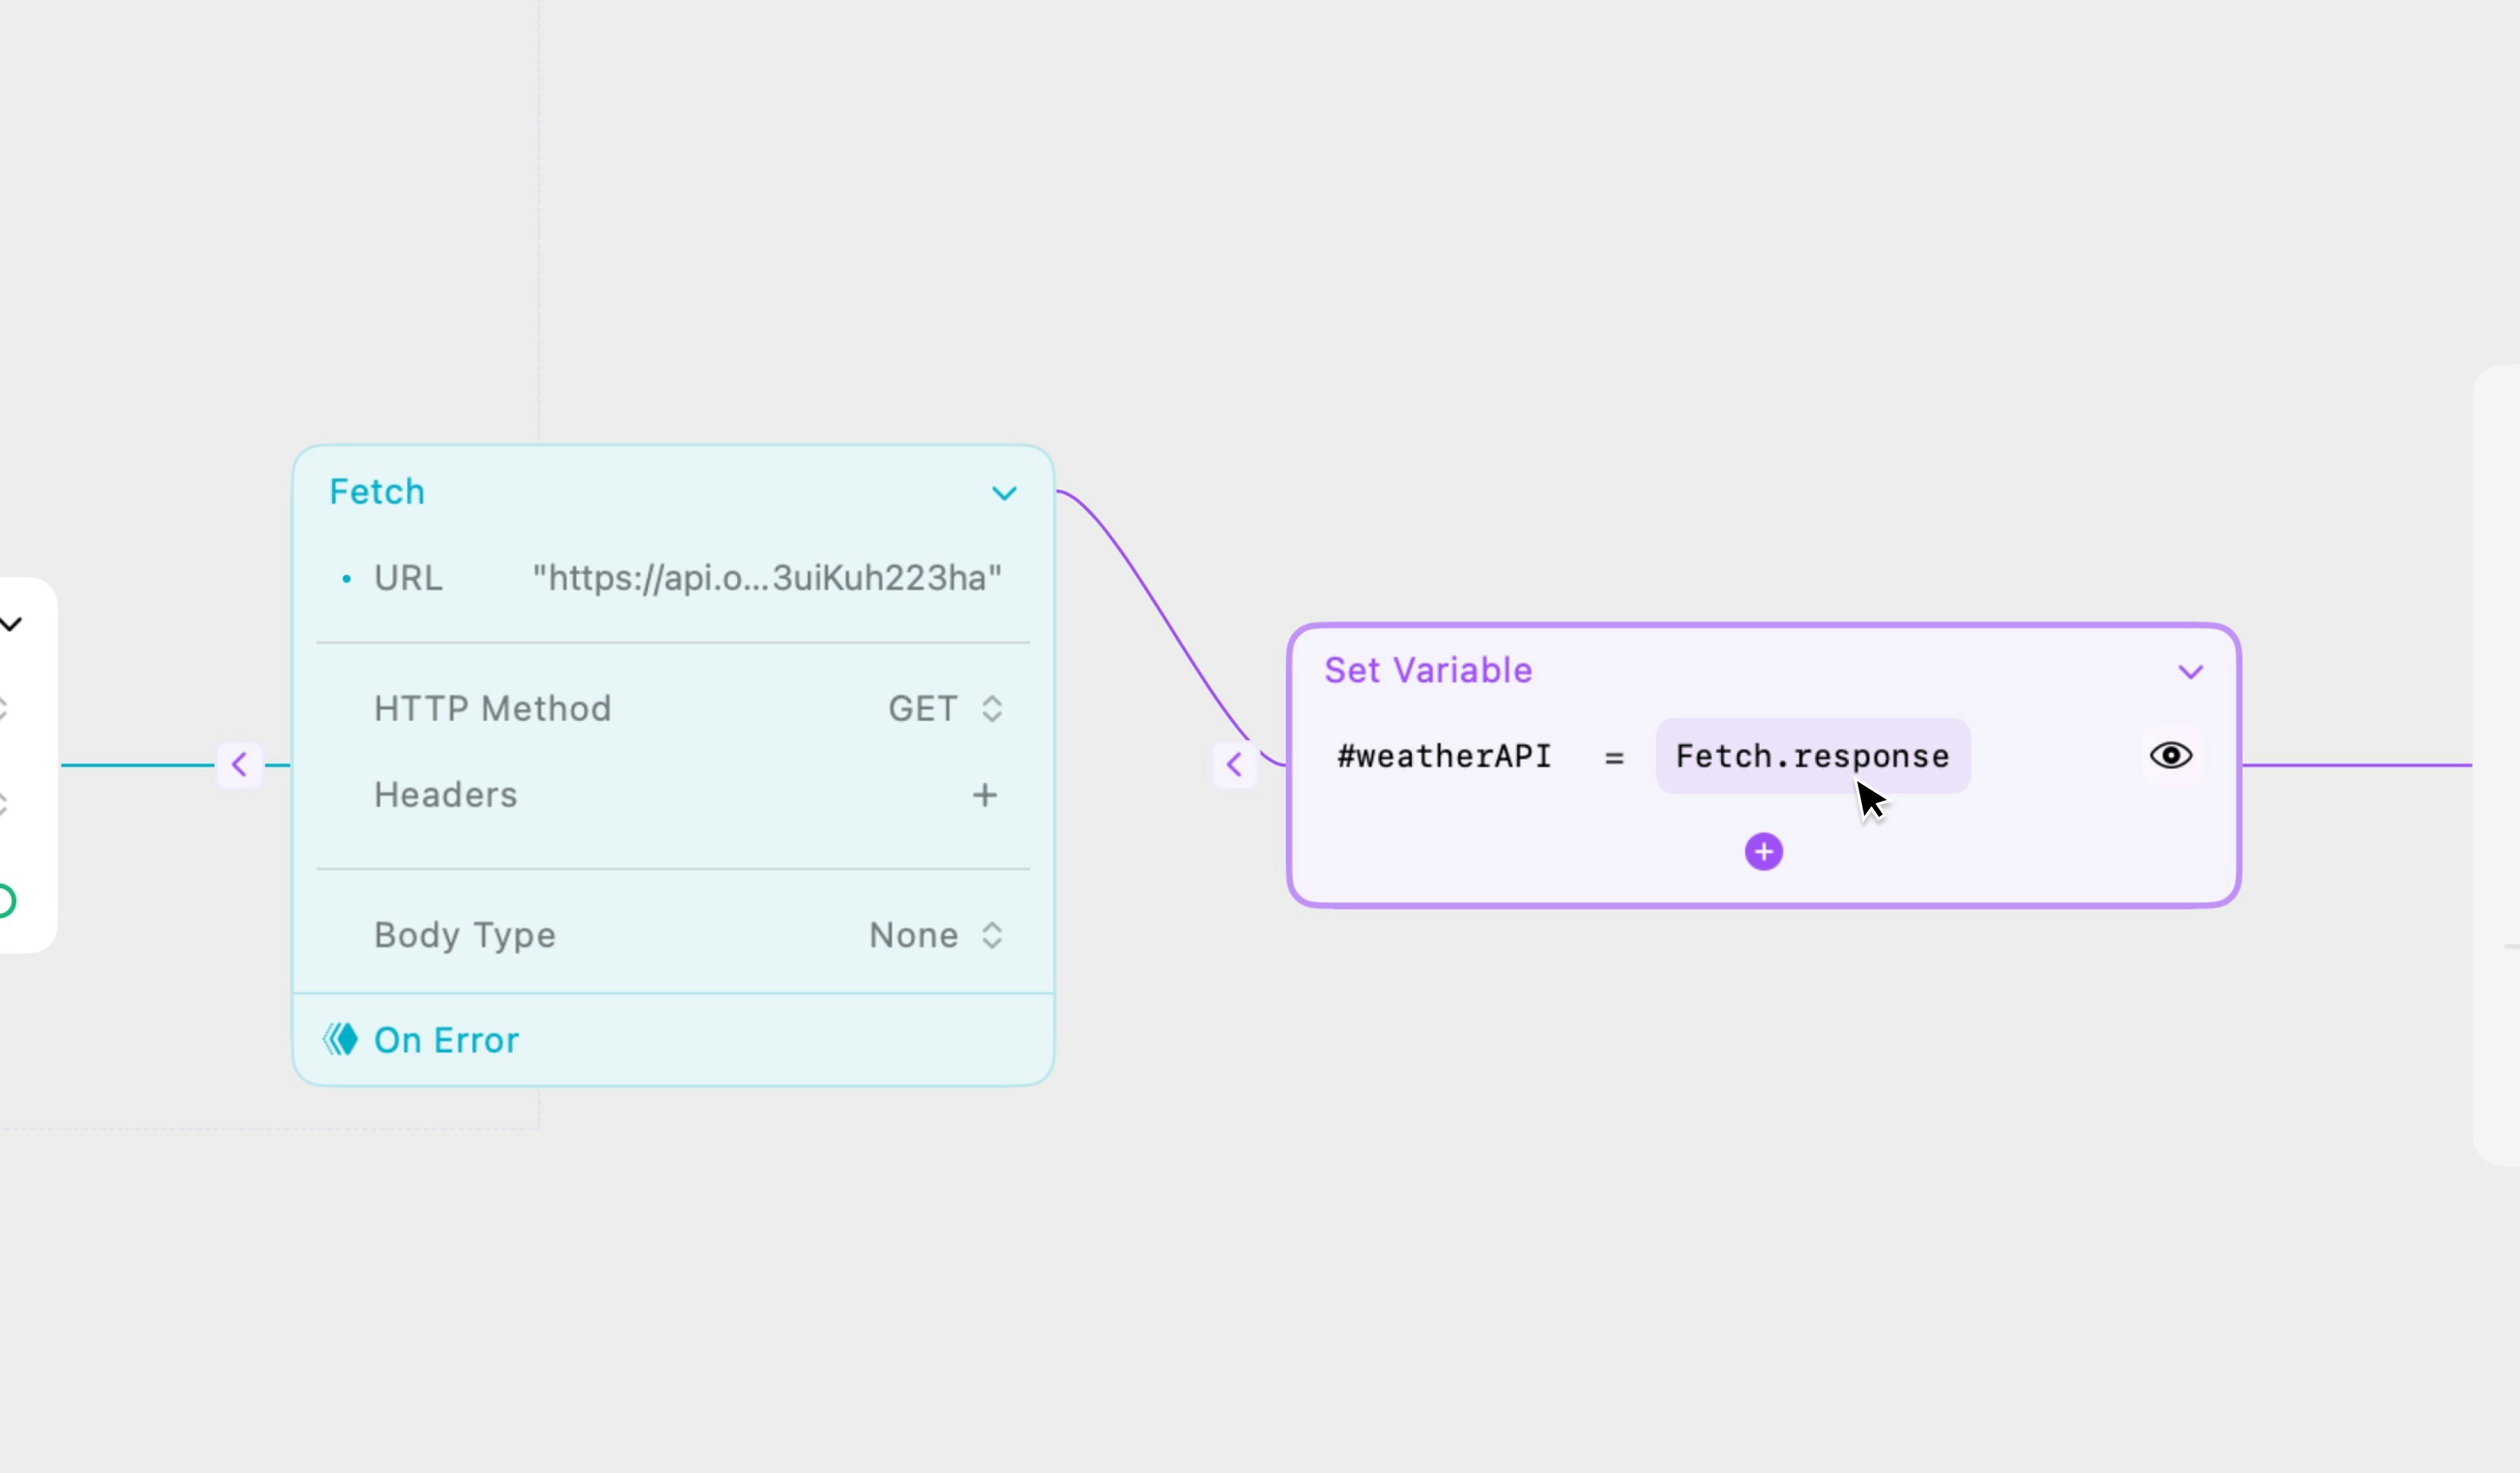Collapse the Fetch node with its chevron
The width and height of the screenshot is (2520, 1473).
point(1004,493)
